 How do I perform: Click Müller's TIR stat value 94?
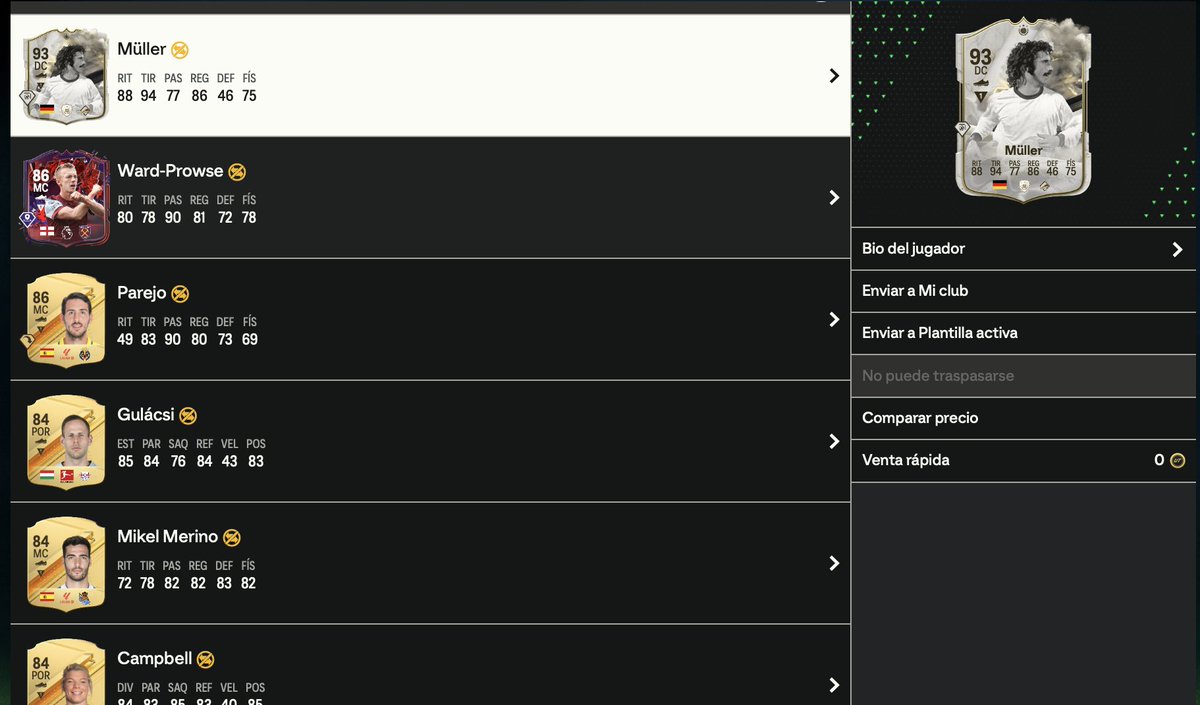pos(149,96)
